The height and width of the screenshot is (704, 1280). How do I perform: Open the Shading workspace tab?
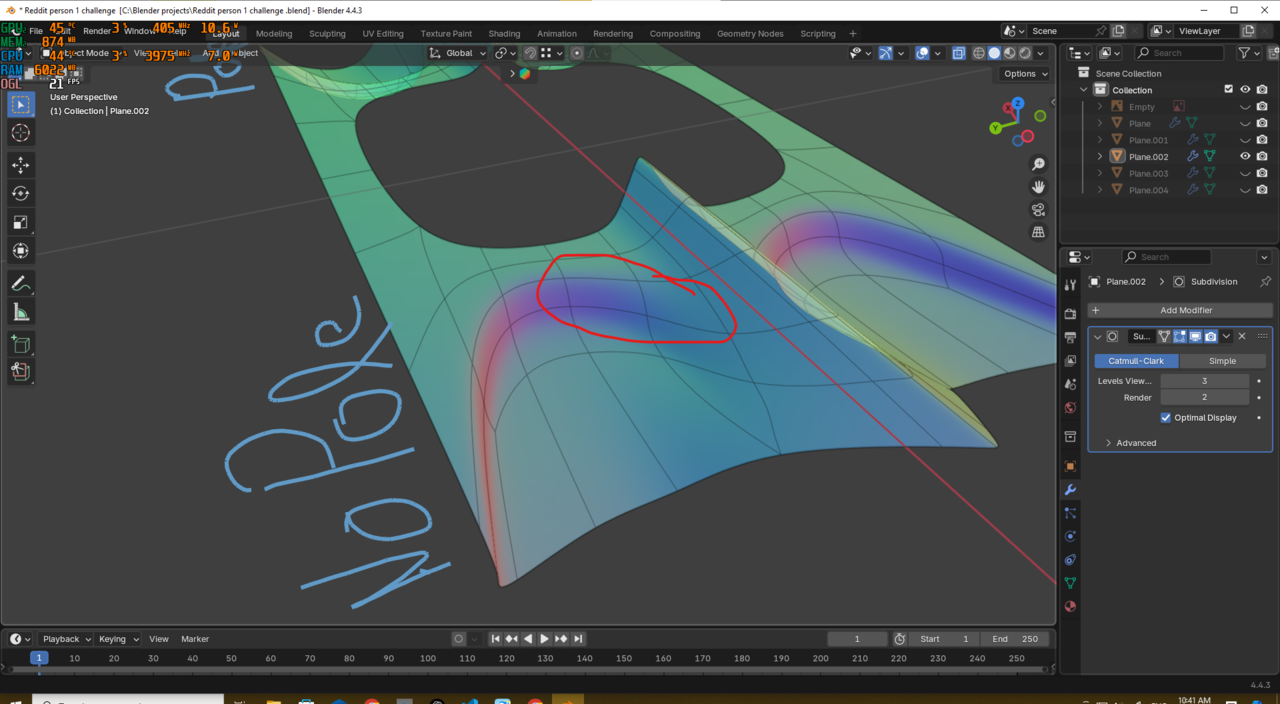coord(504,33)
